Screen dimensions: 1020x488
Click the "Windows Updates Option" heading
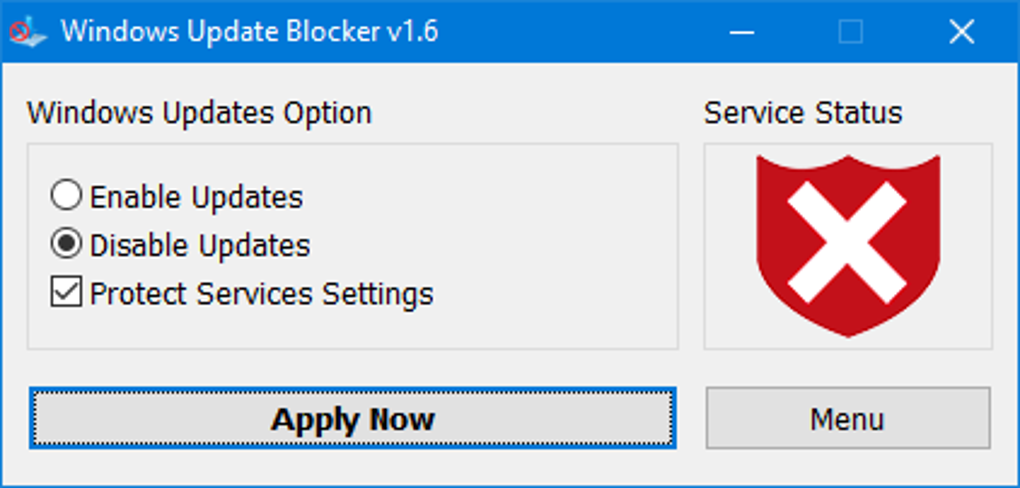click(x=199, y=113)
